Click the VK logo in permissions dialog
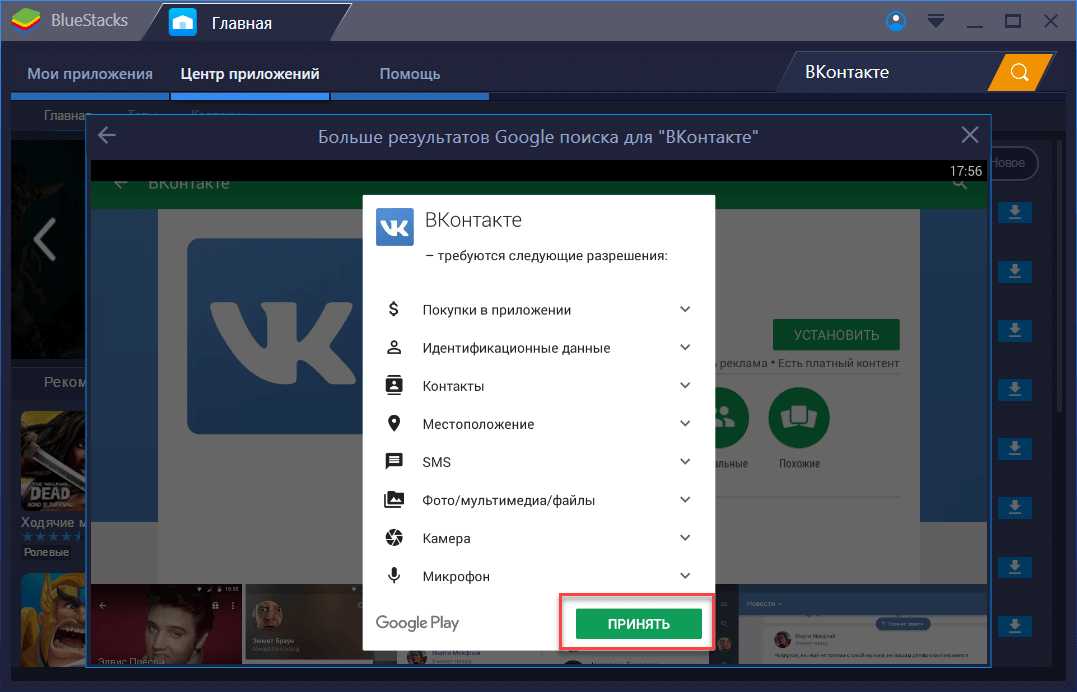Screen dimensions: 1077x692 tap(394, 227)
